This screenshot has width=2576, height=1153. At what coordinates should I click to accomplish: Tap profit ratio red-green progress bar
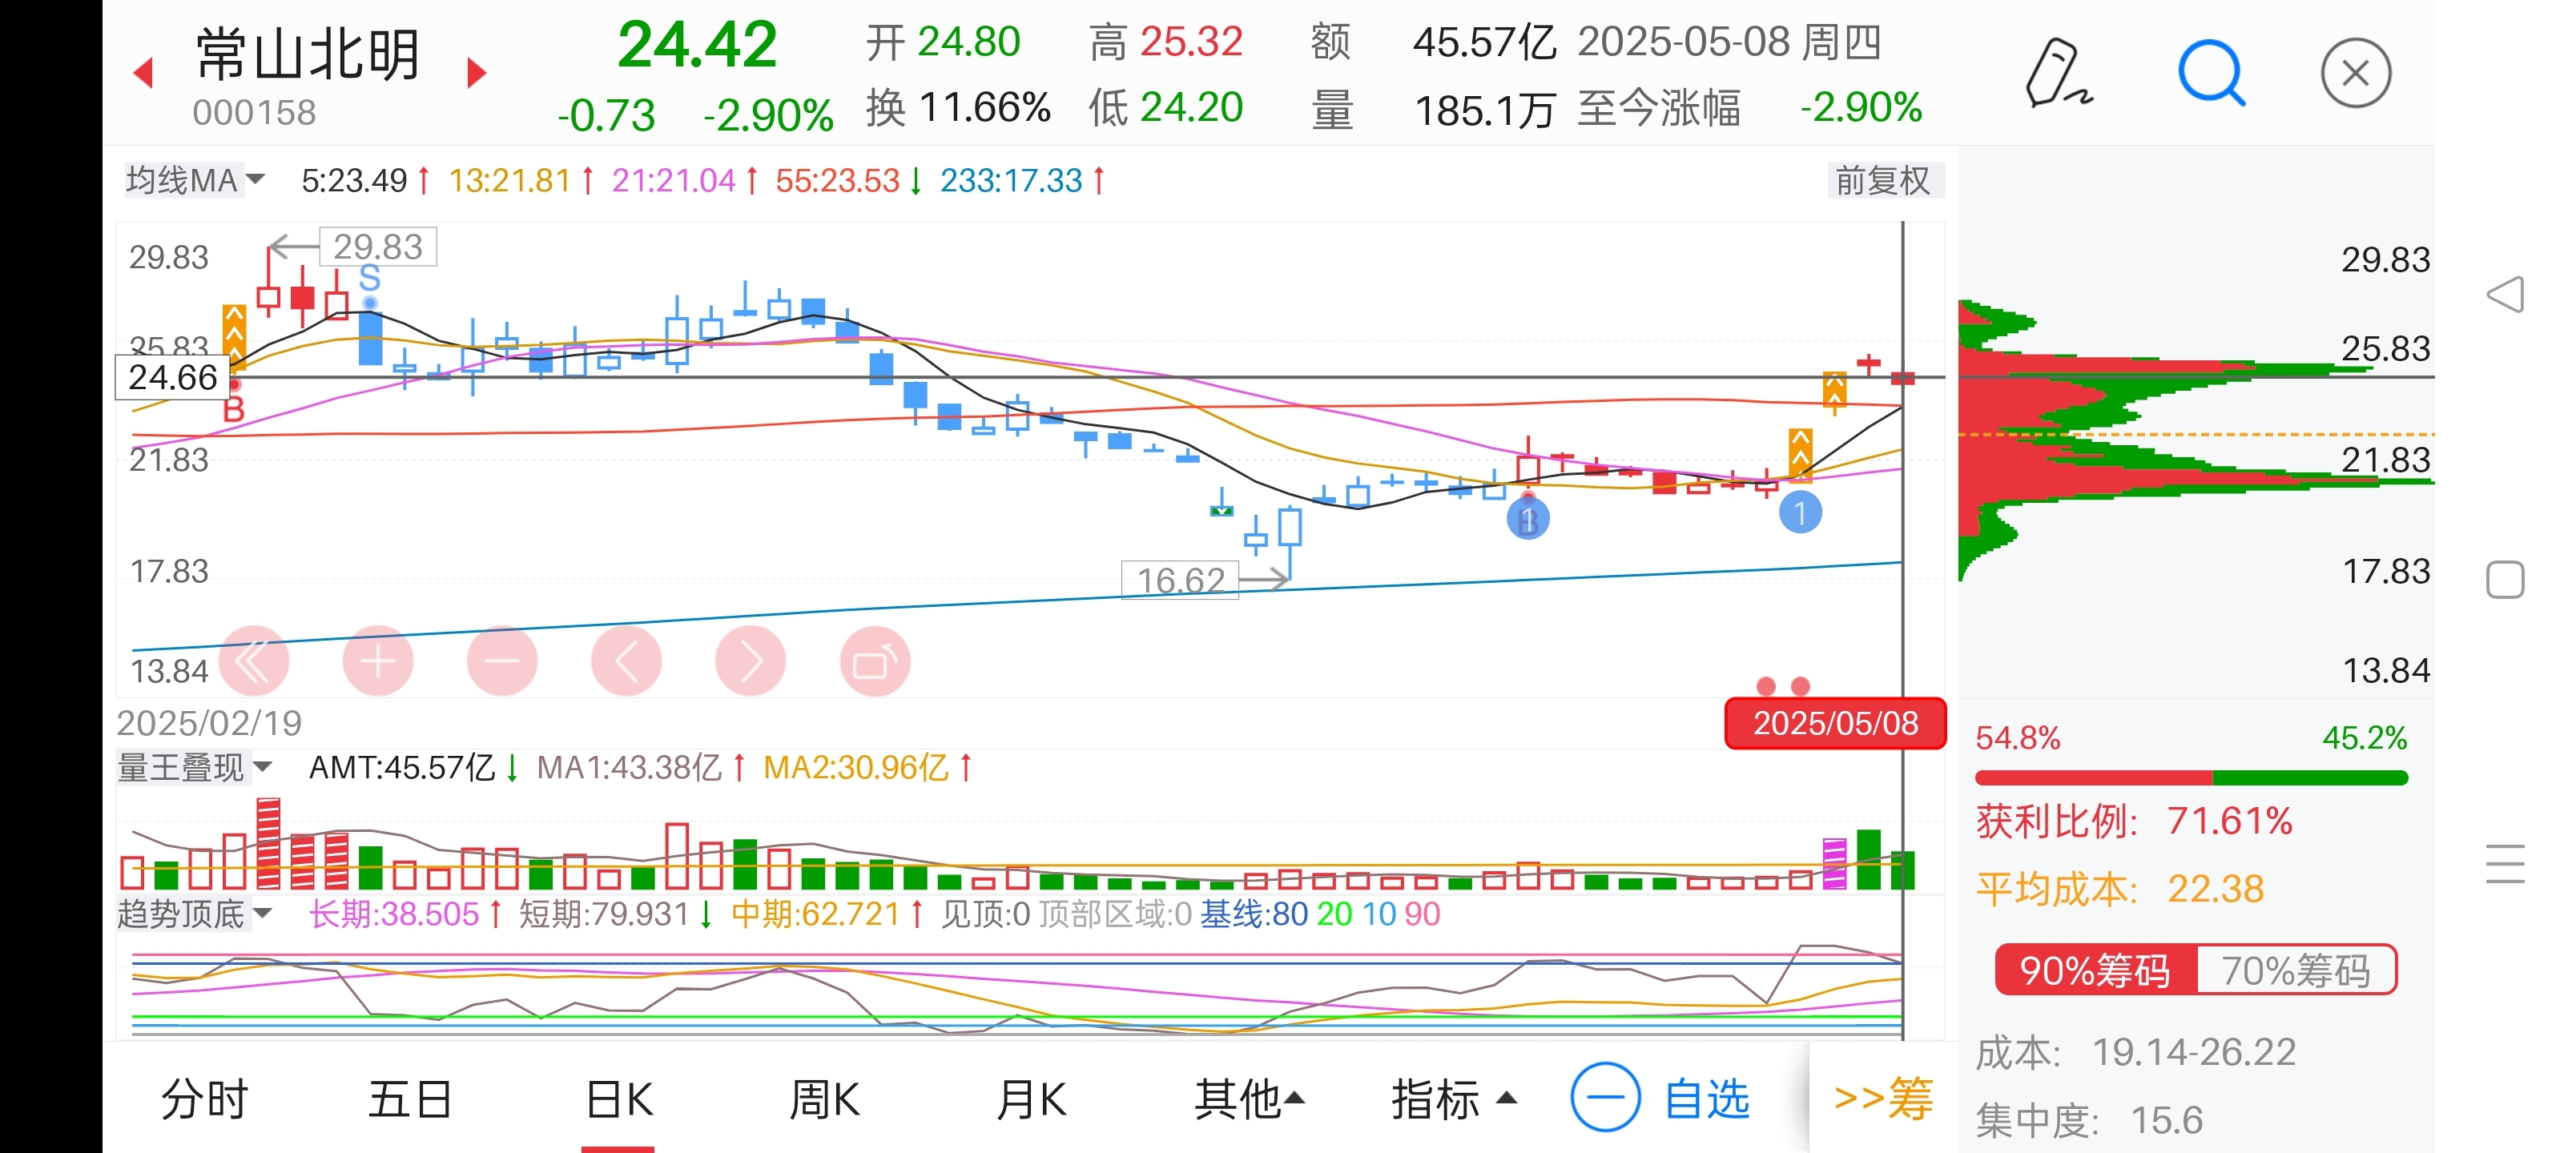pos(2191,778)
